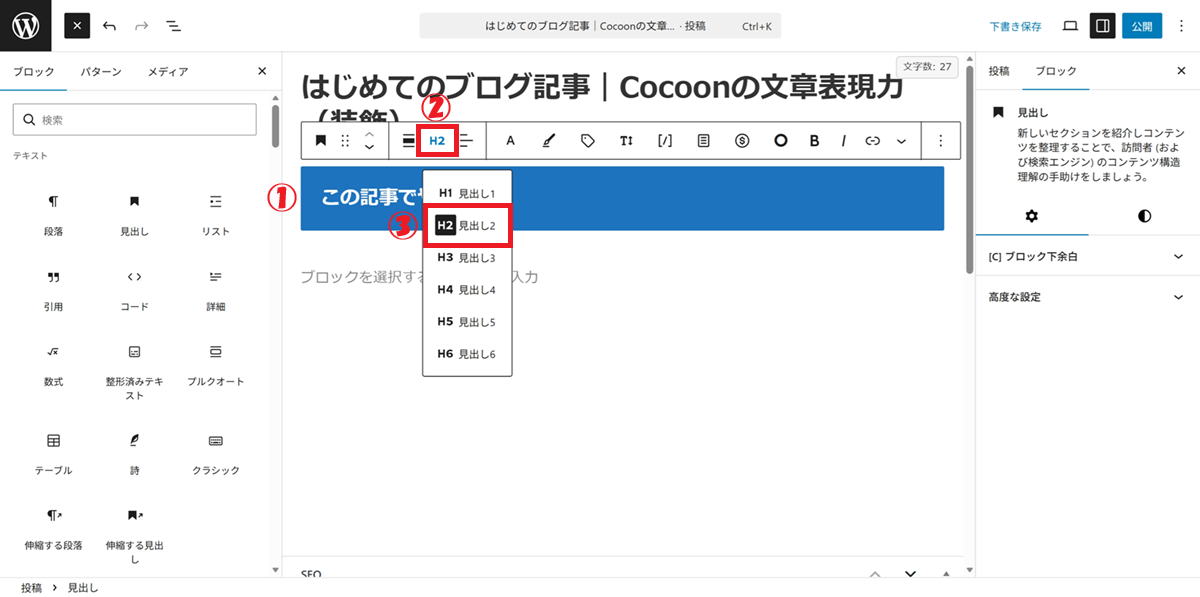
Task: Click the highlighter marker icon in block toolbar
Action: [x=548, y=141]
